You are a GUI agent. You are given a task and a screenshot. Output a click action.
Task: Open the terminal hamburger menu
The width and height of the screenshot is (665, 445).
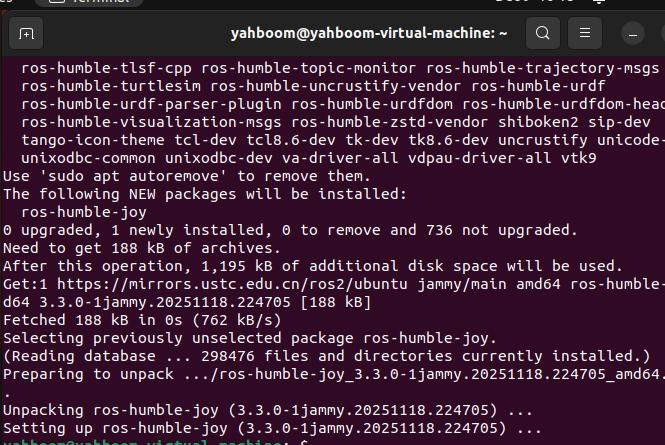click(x=585, y=33)
